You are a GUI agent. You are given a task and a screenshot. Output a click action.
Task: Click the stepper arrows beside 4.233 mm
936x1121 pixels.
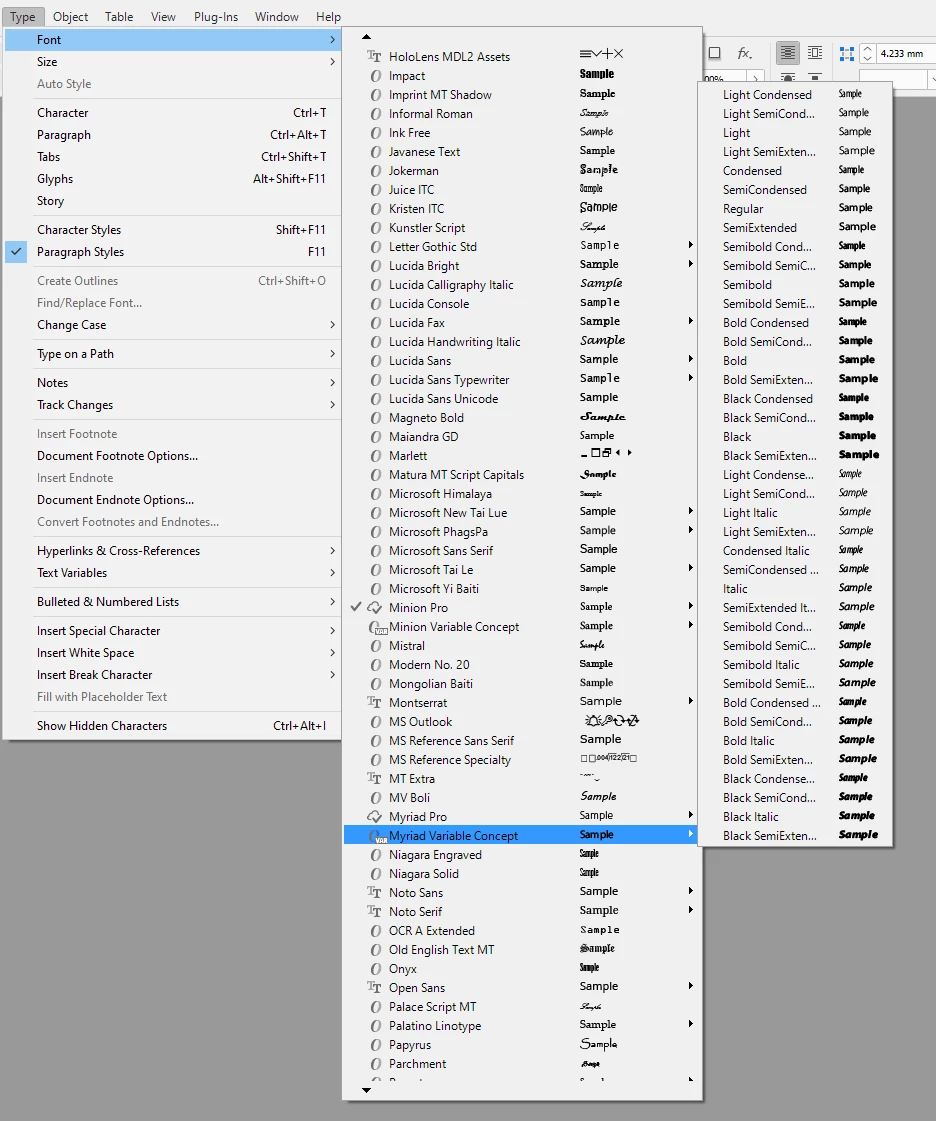(867, 54)
